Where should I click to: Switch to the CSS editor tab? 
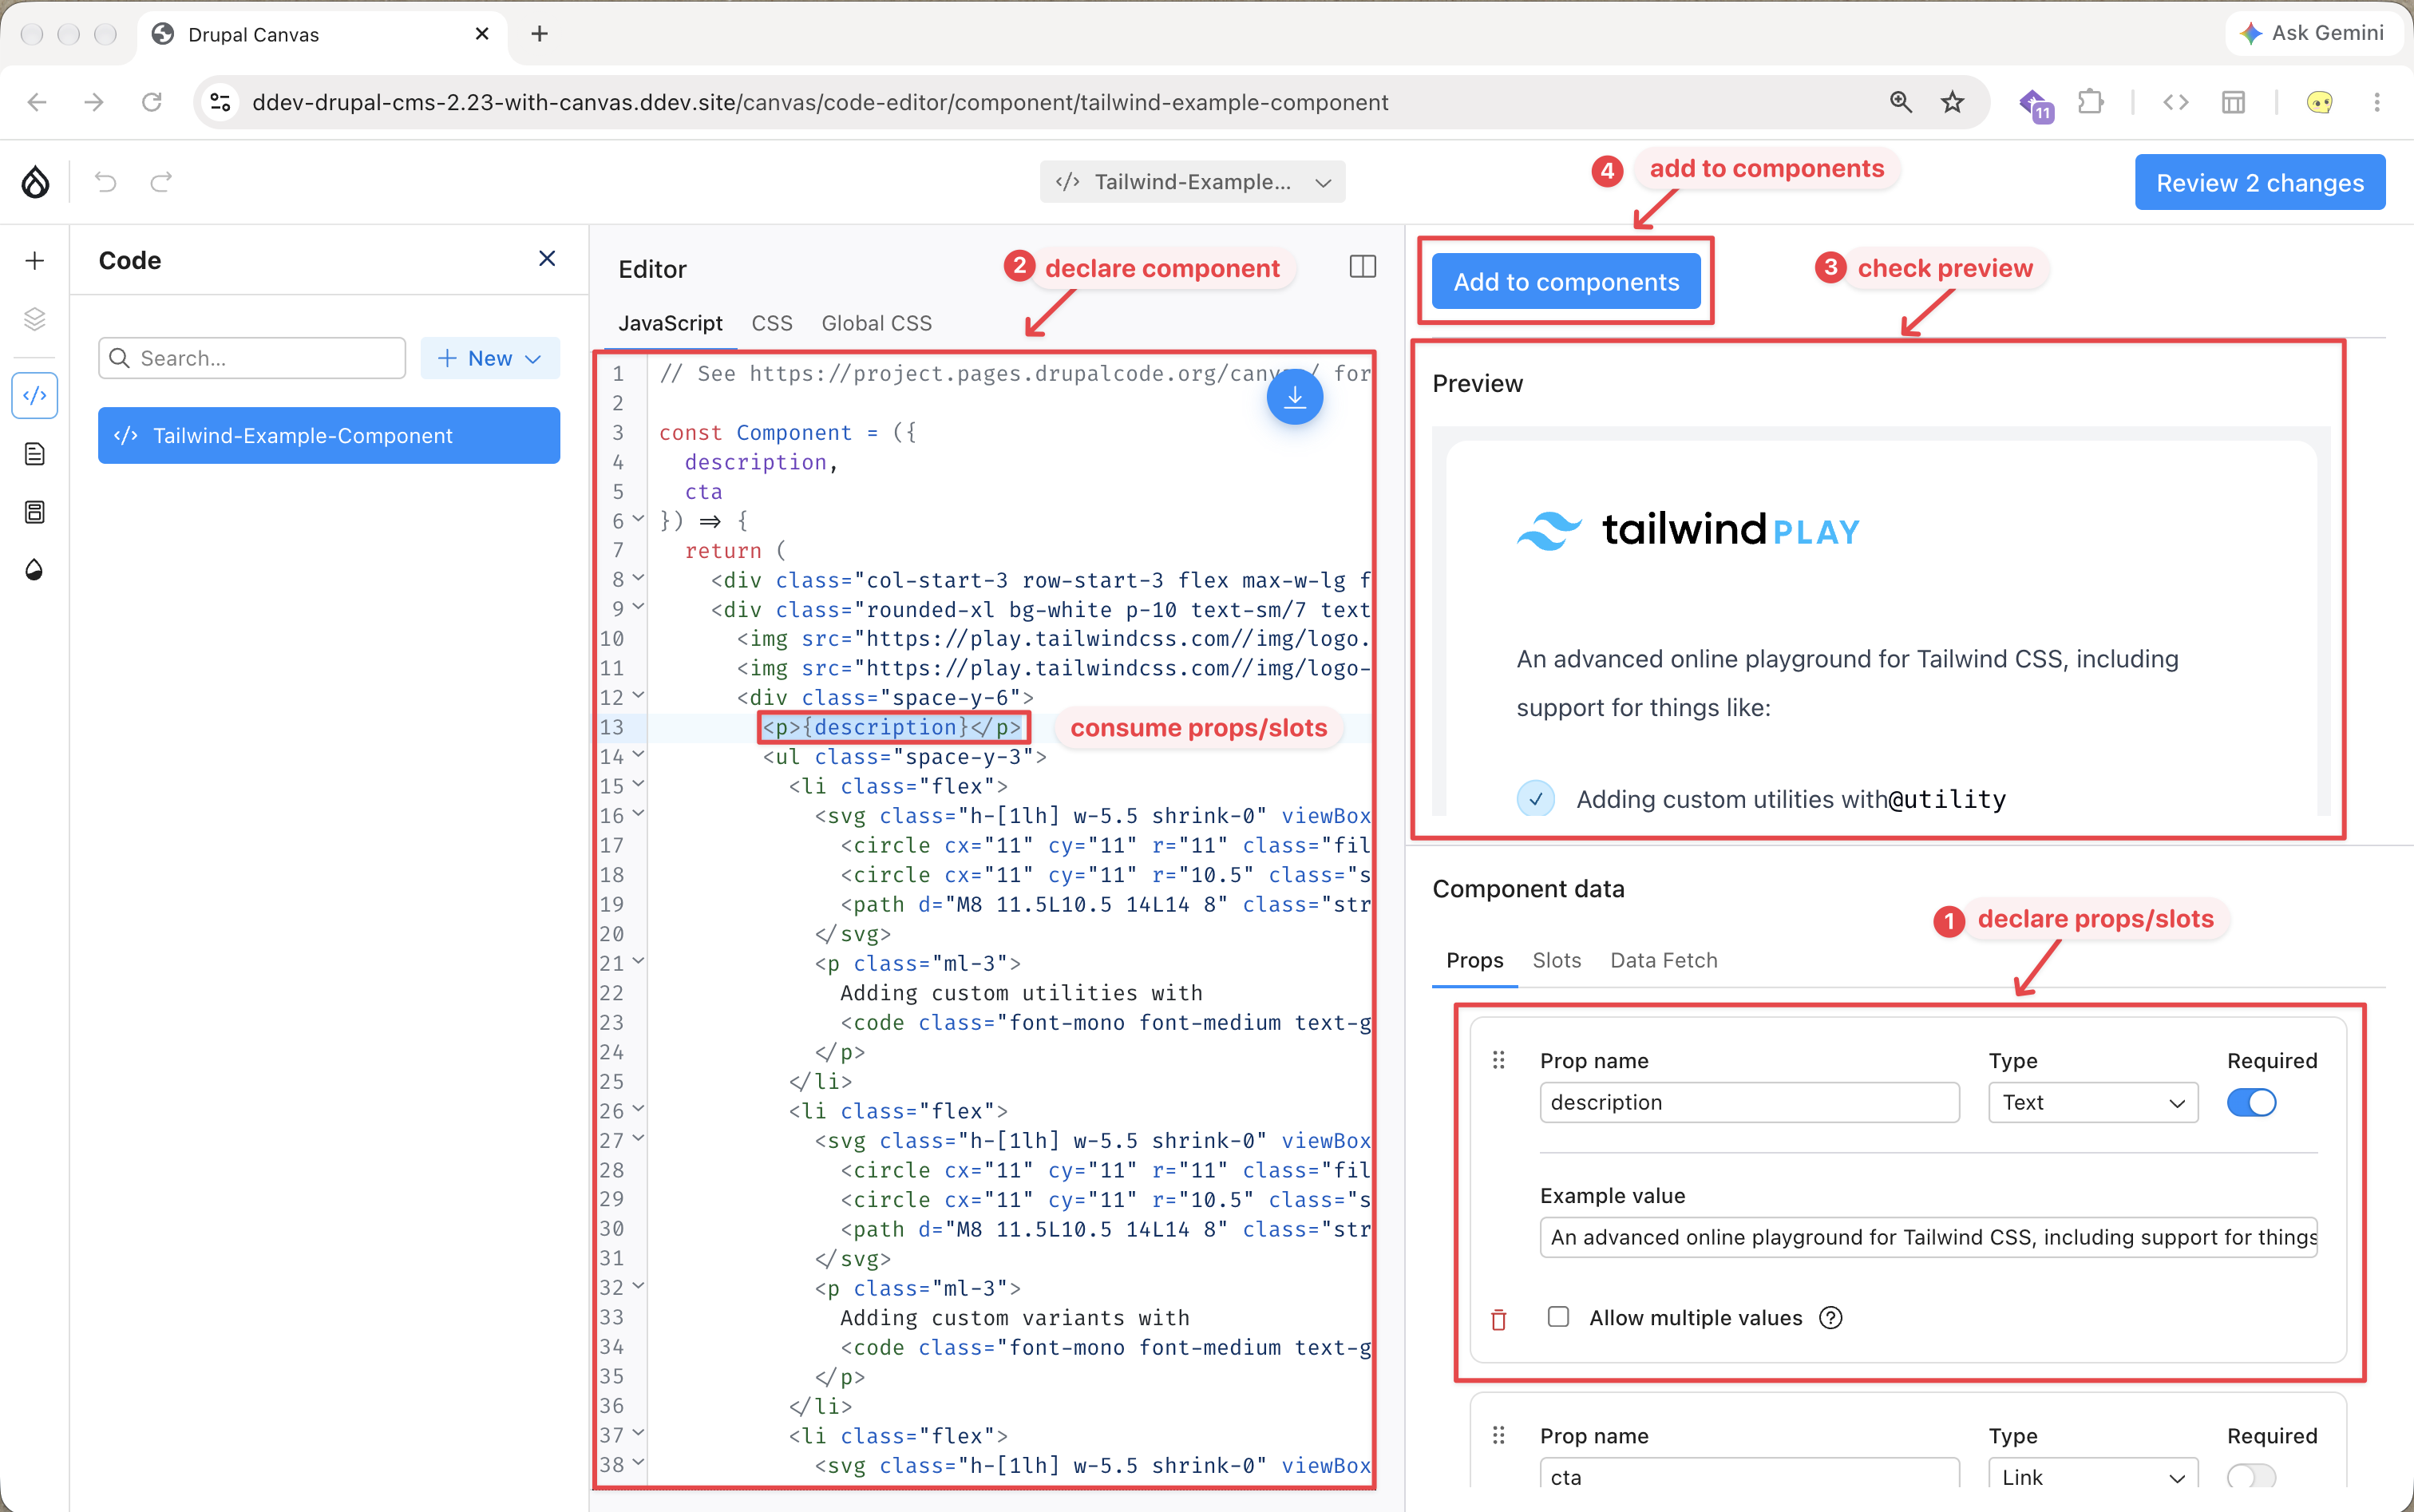point(772,323)
